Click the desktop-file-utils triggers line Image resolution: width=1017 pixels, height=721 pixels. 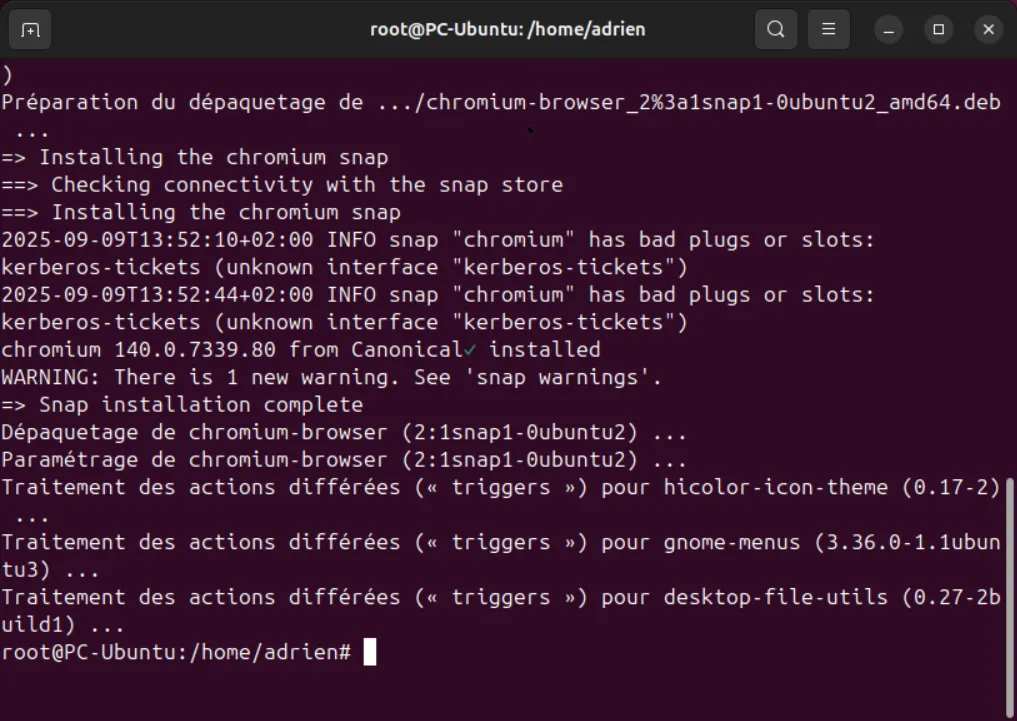point(501,598)
